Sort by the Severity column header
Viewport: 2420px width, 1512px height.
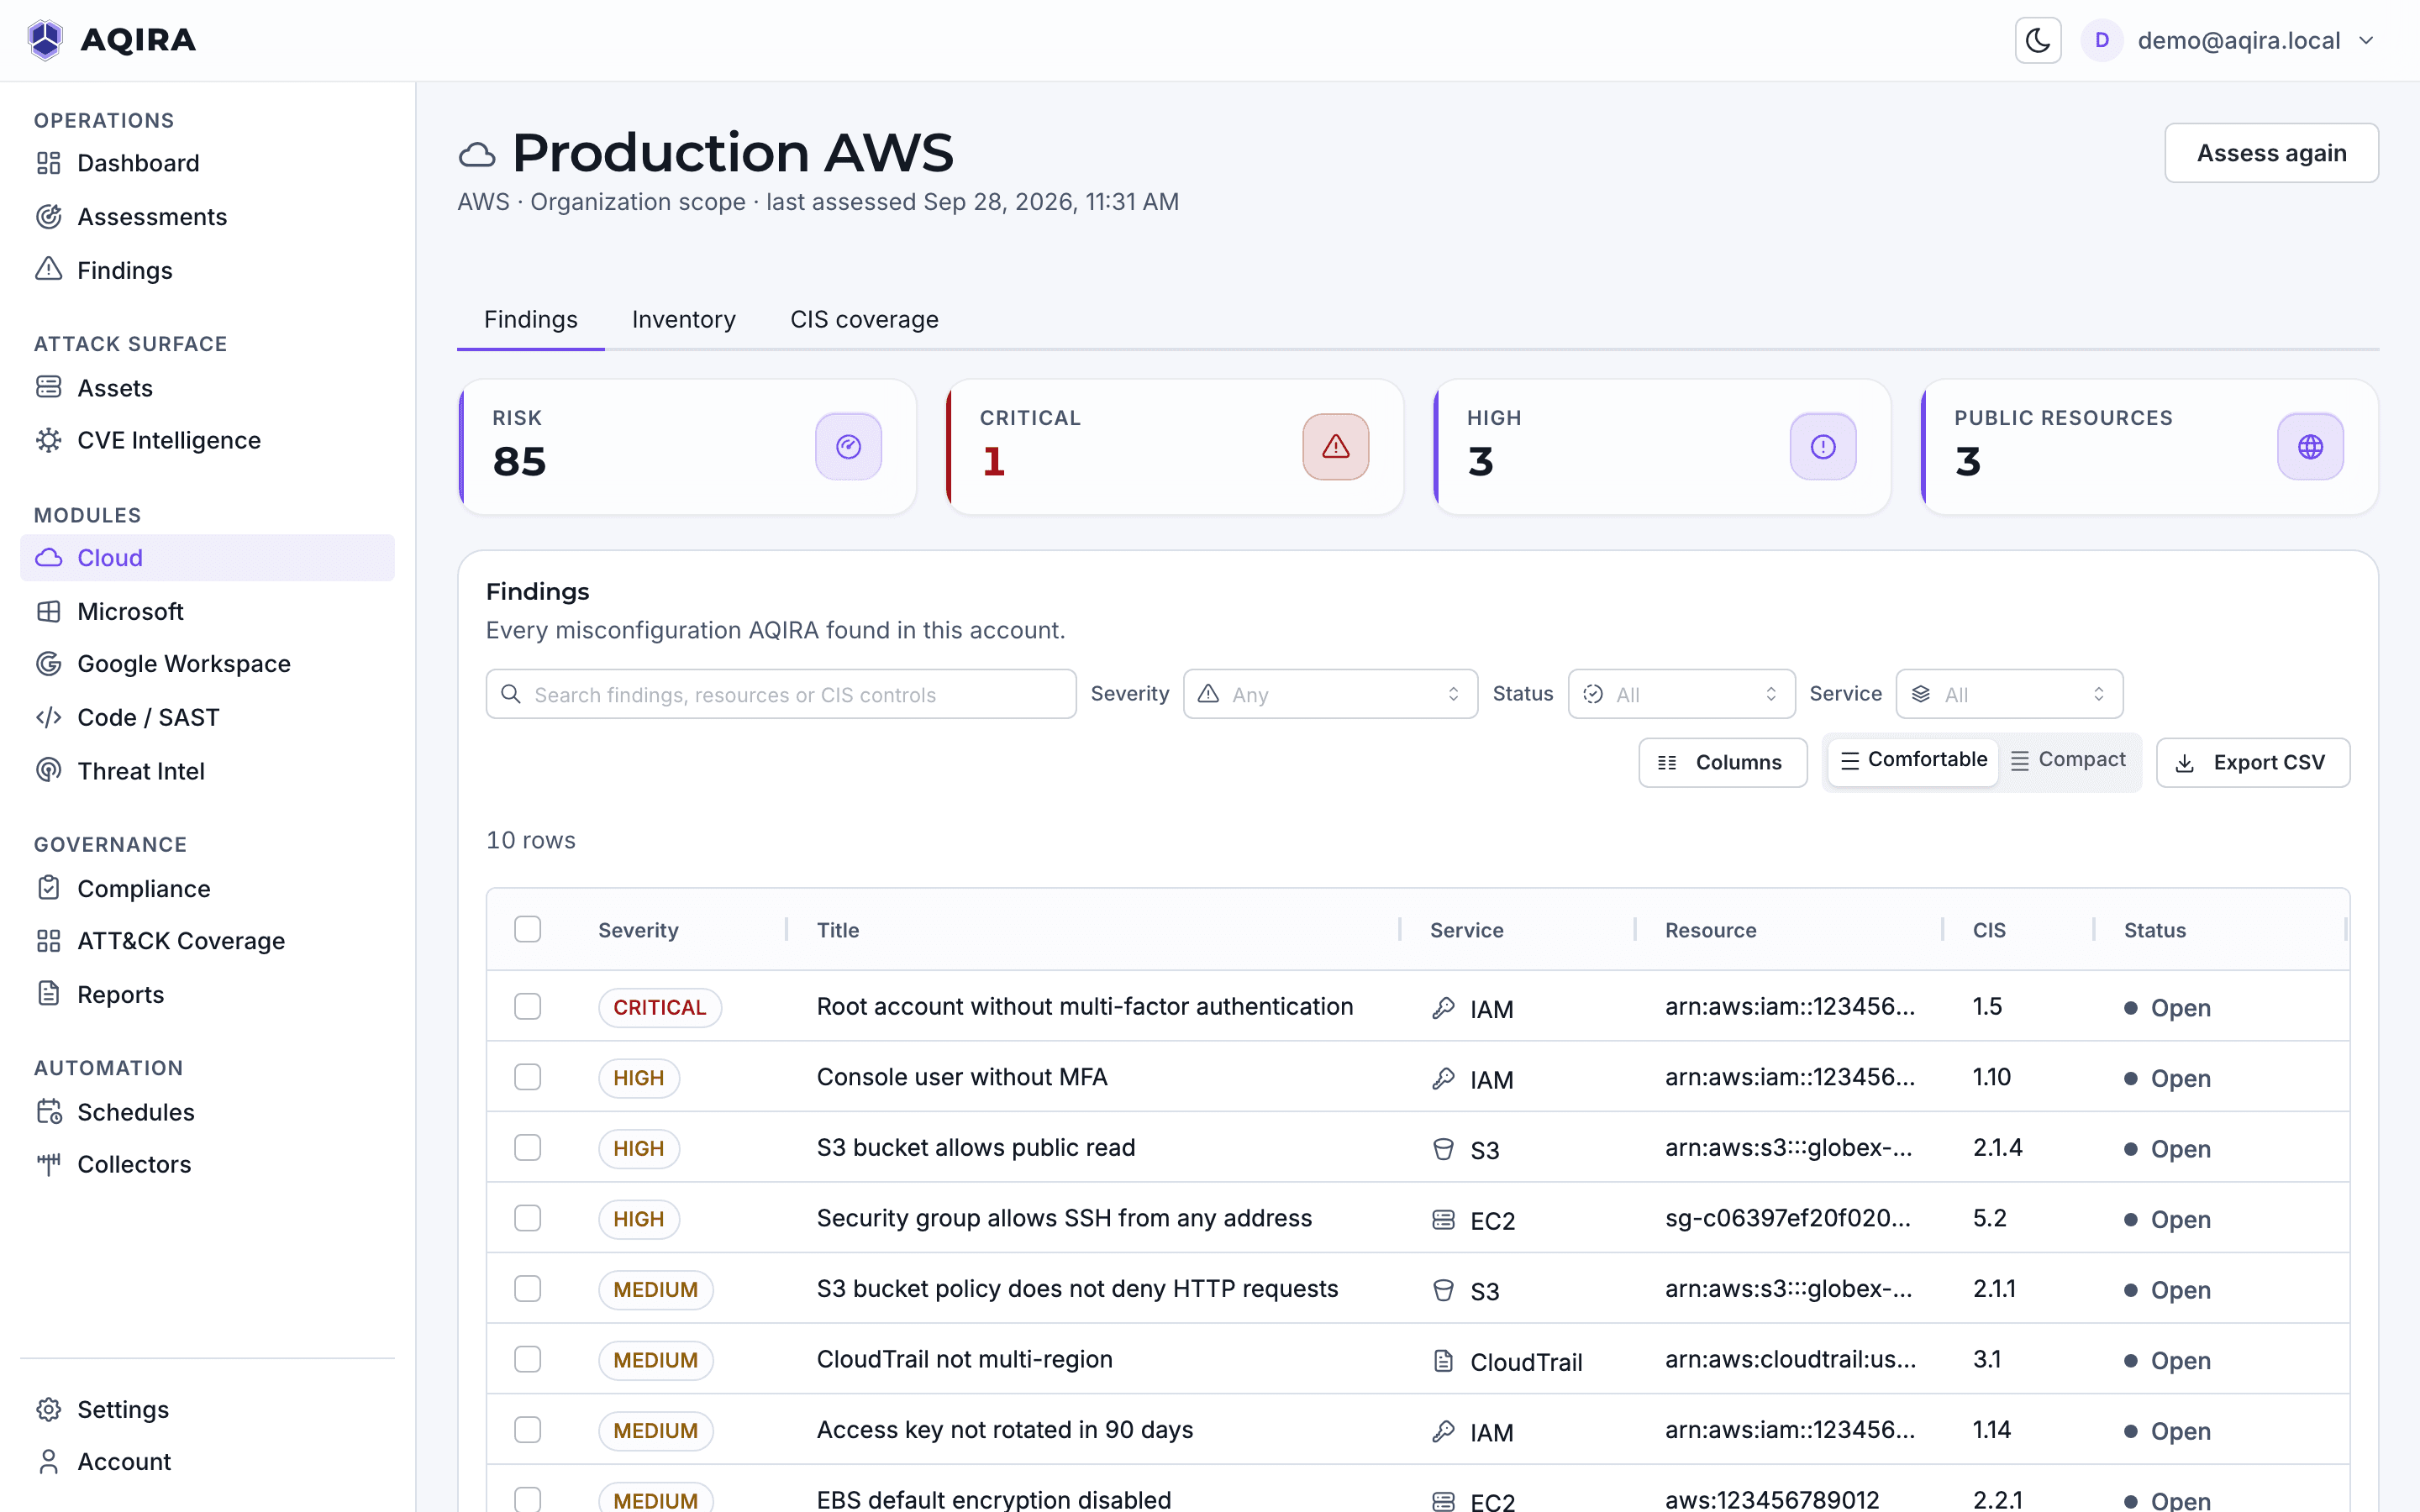click(x=638, y=930)
